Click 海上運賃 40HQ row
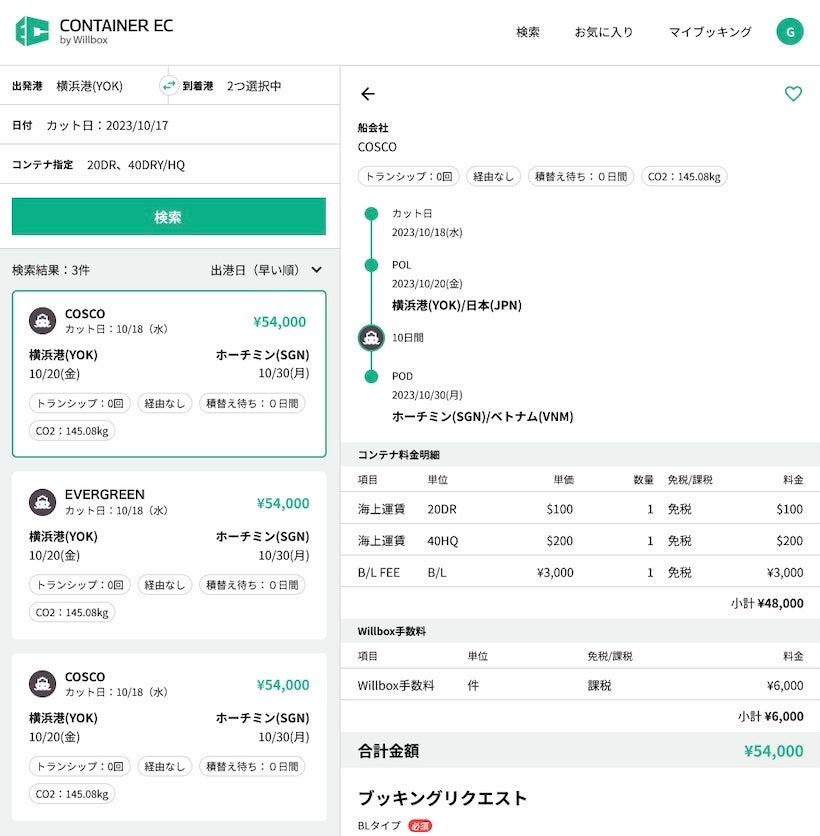This screenshot has width=820, height=836. [580, 541]
